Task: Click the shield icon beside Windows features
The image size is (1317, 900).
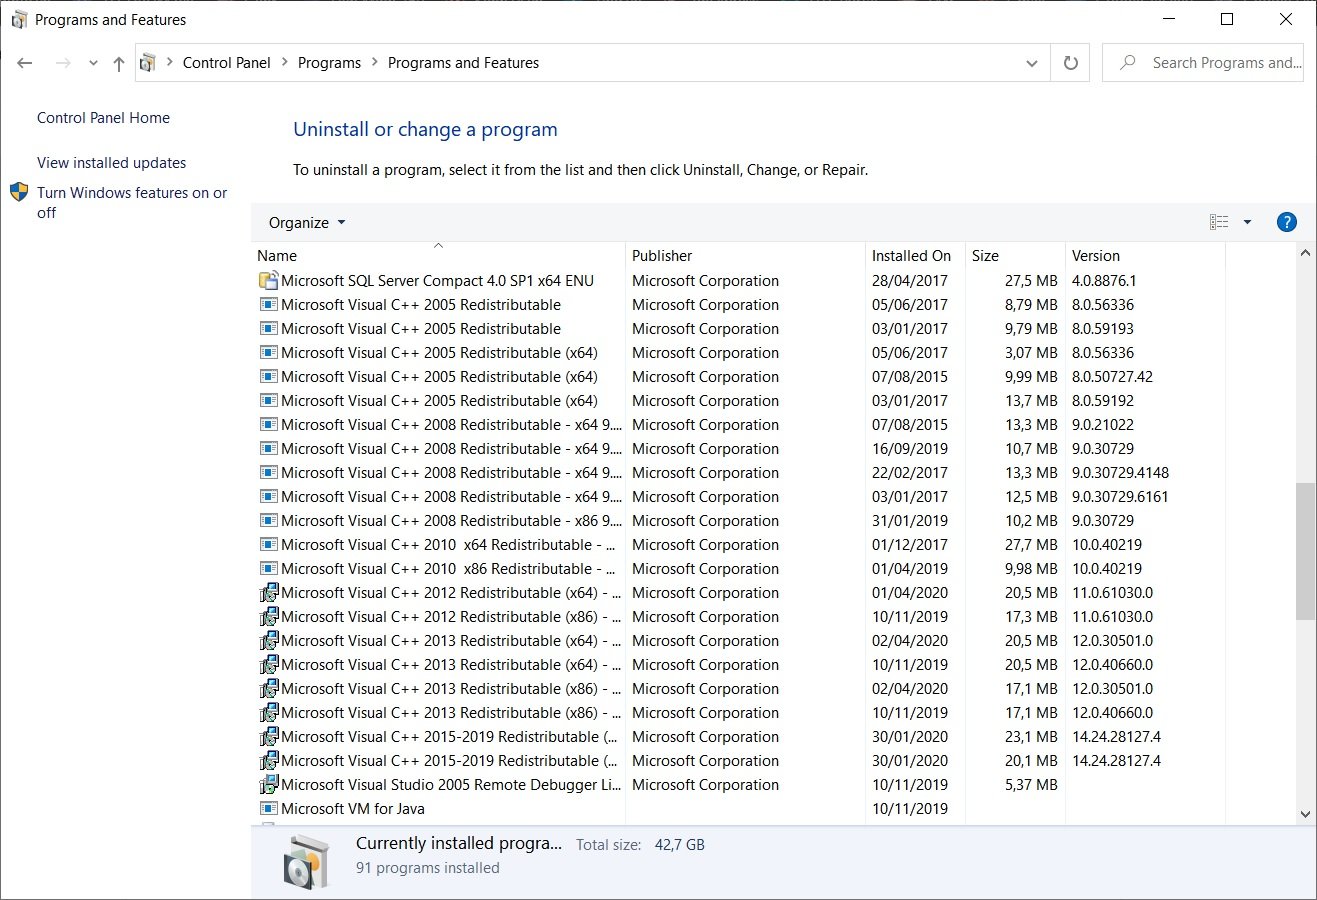Action: point(19,192)
